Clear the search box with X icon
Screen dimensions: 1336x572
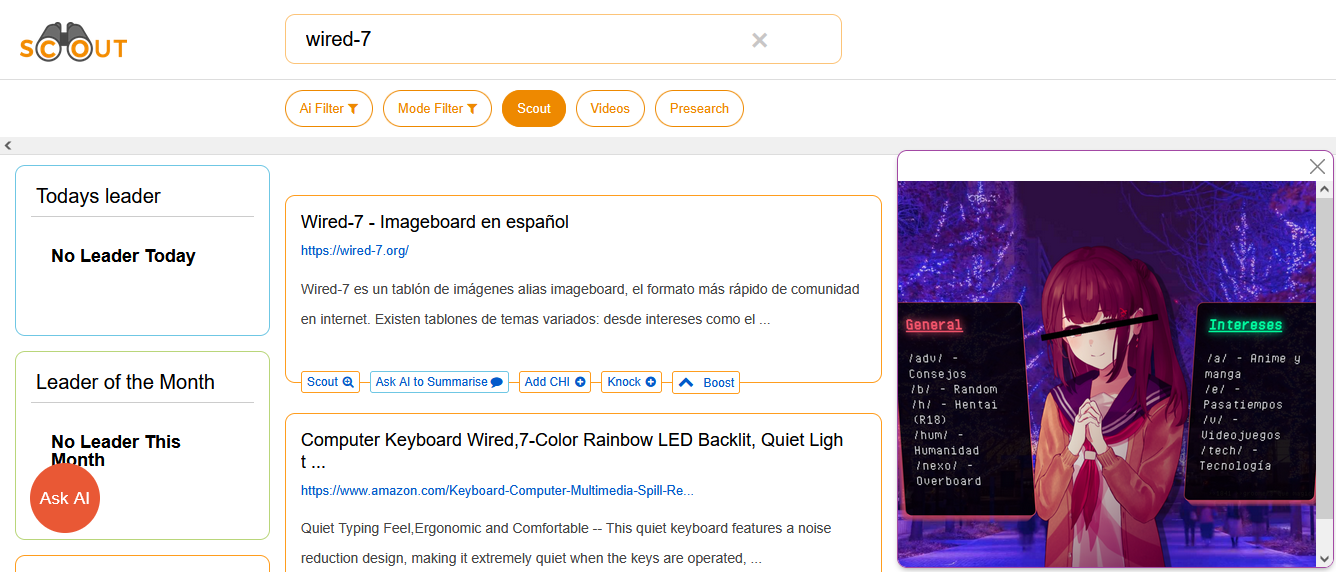(x=759, y=40)
